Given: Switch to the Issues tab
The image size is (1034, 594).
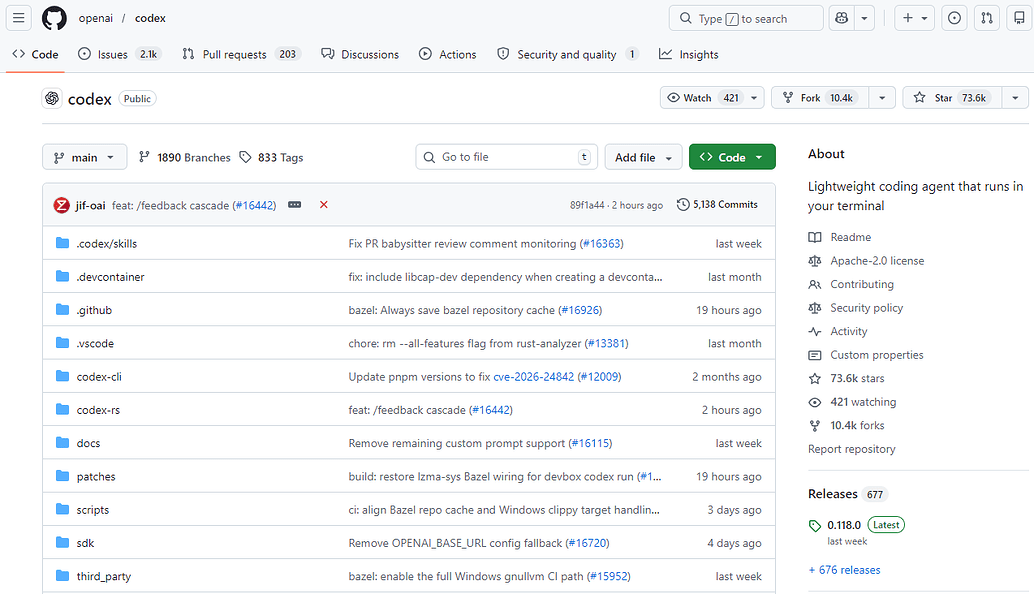Looking at the screenshot, I should coord(119,54).
